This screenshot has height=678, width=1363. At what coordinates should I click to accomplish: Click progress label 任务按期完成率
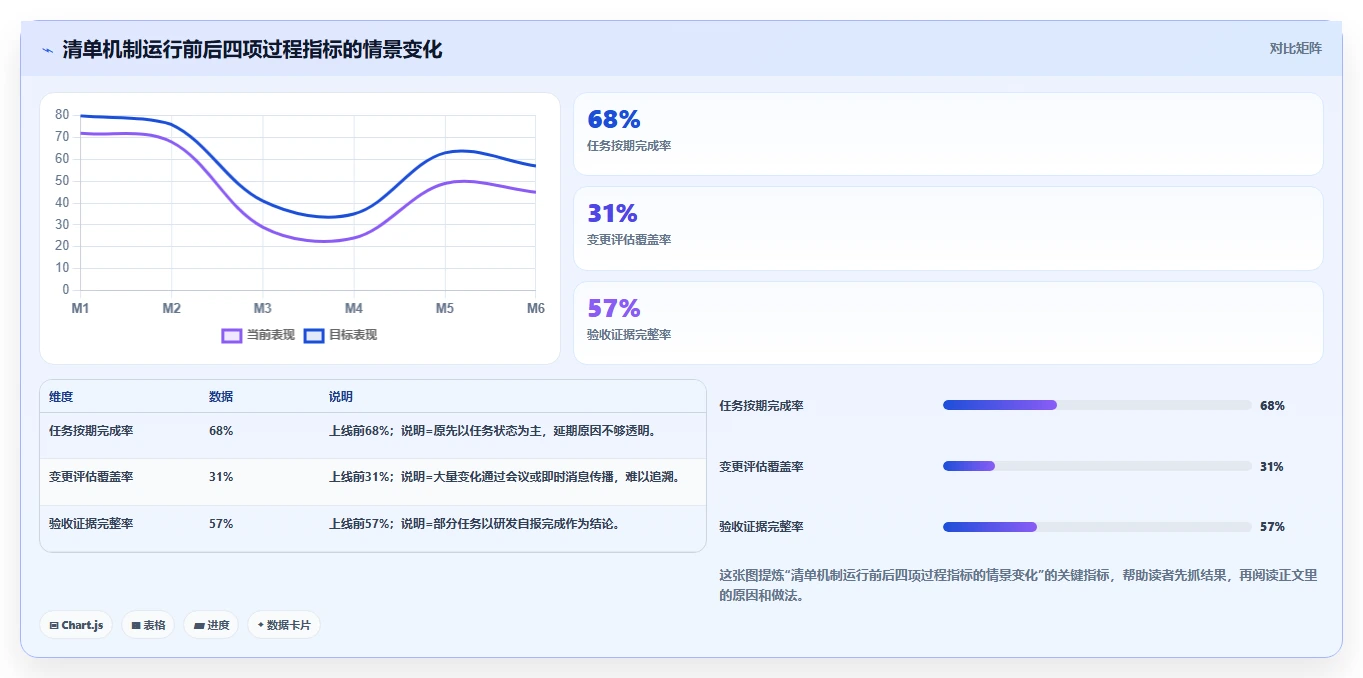click(x=761, y=406)
